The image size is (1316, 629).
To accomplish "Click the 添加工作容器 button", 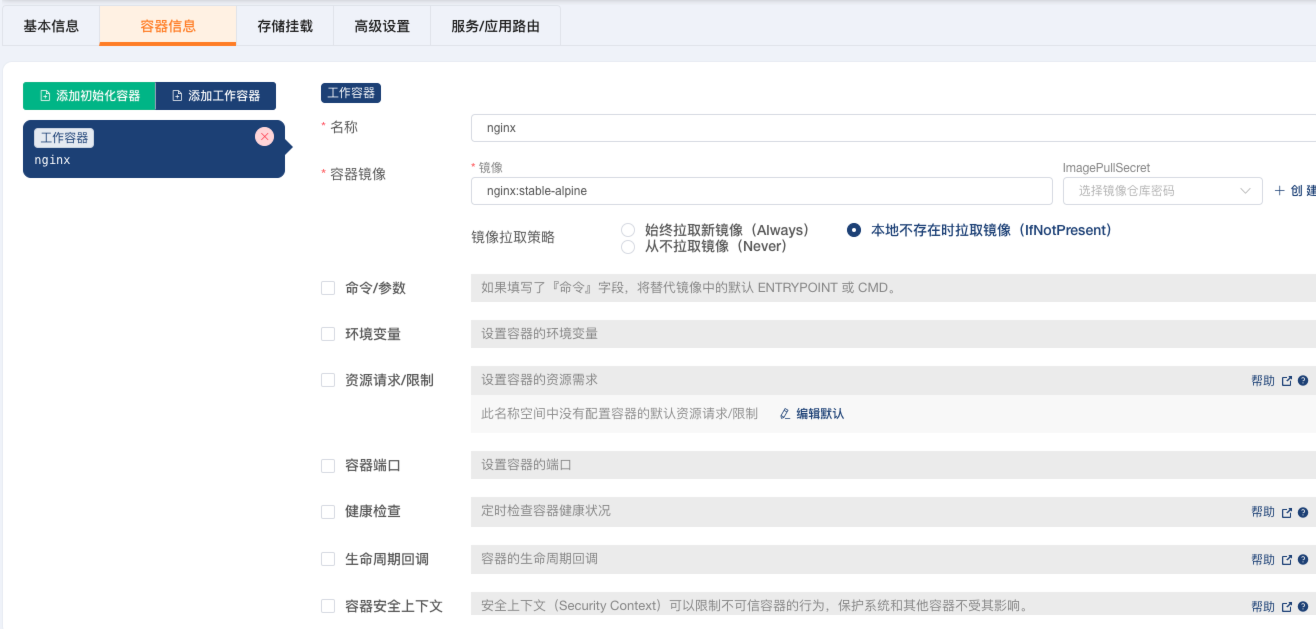I will [216, 96].
